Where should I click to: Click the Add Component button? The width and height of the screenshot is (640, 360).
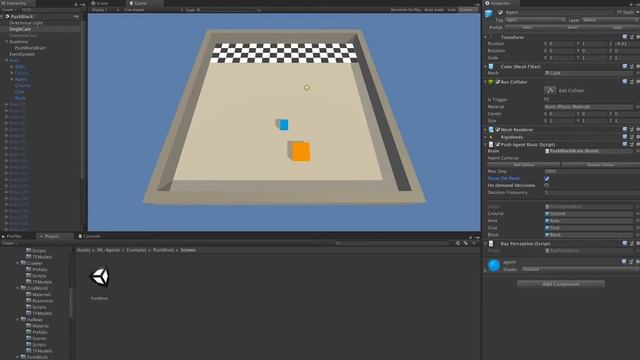tap(561, 284)
